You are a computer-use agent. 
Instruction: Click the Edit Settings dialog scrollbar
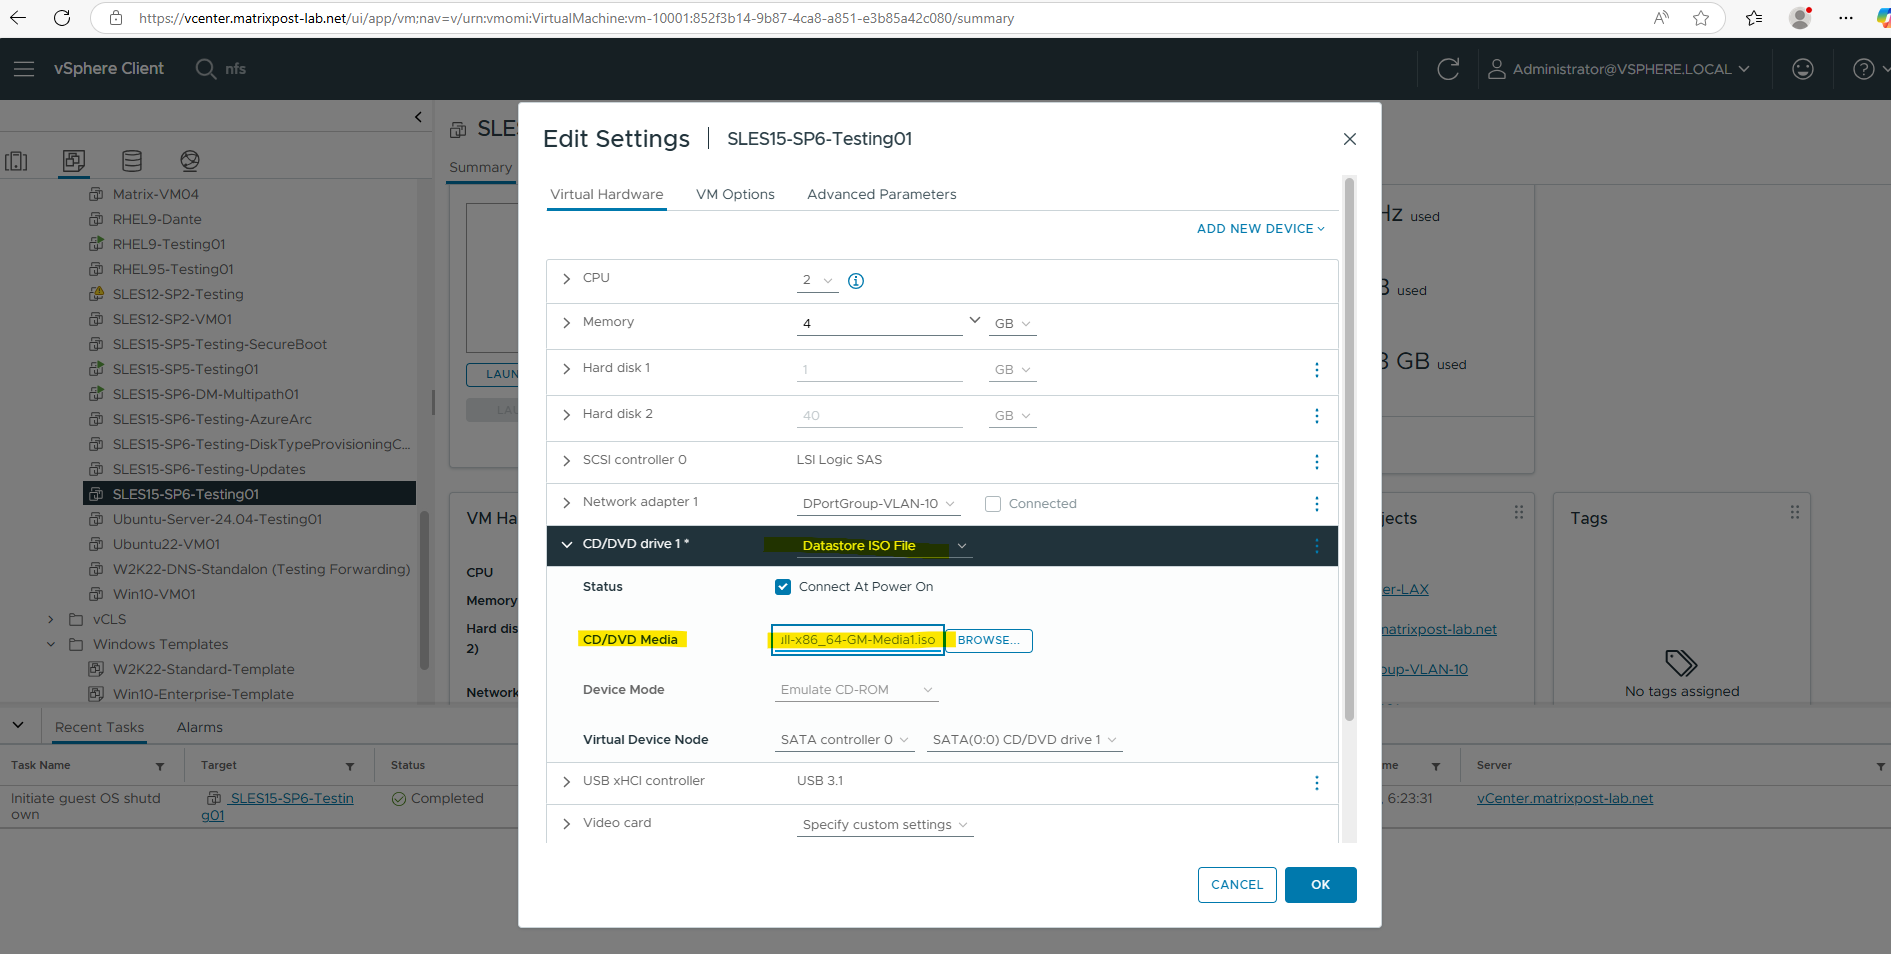1349,450
